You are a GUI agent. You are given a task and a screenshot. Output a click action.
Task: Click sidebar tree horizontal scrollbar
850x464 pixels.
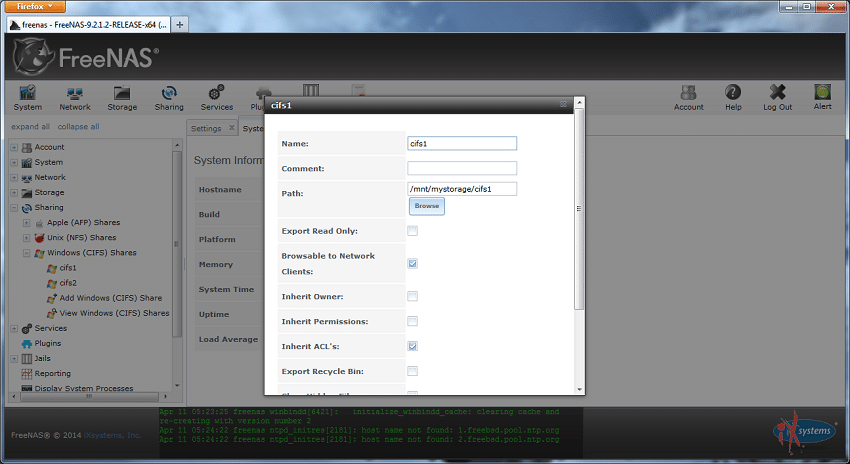89,397
